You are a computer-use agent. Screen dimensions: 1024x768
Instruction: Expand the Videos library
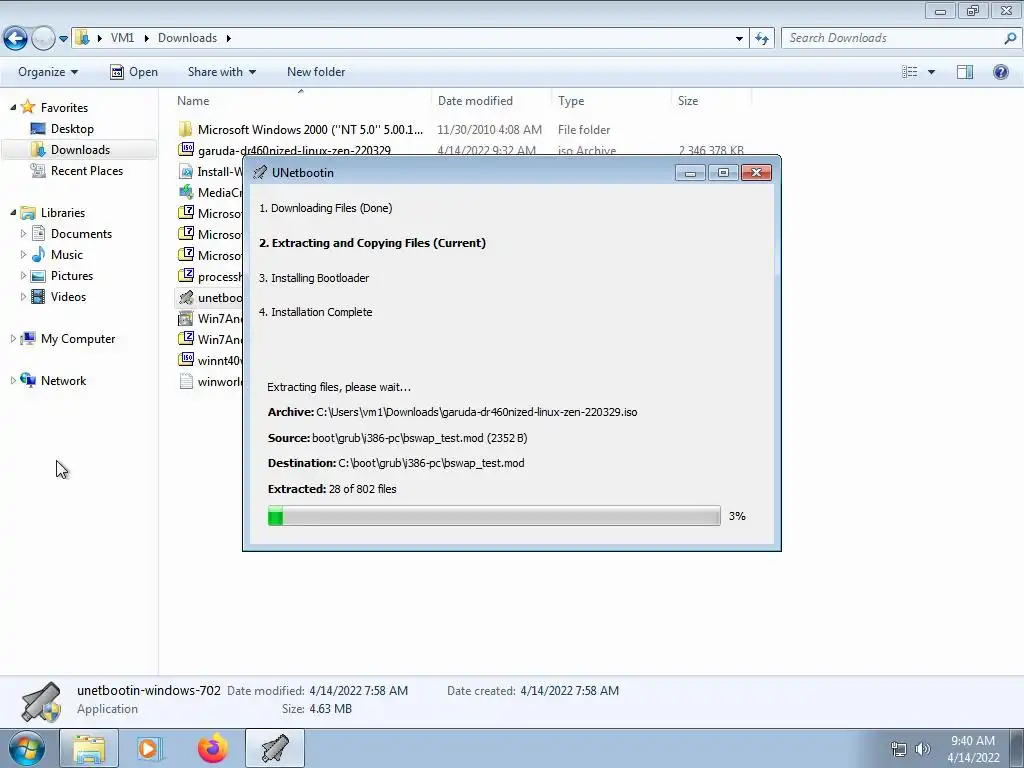click(24, 296)
